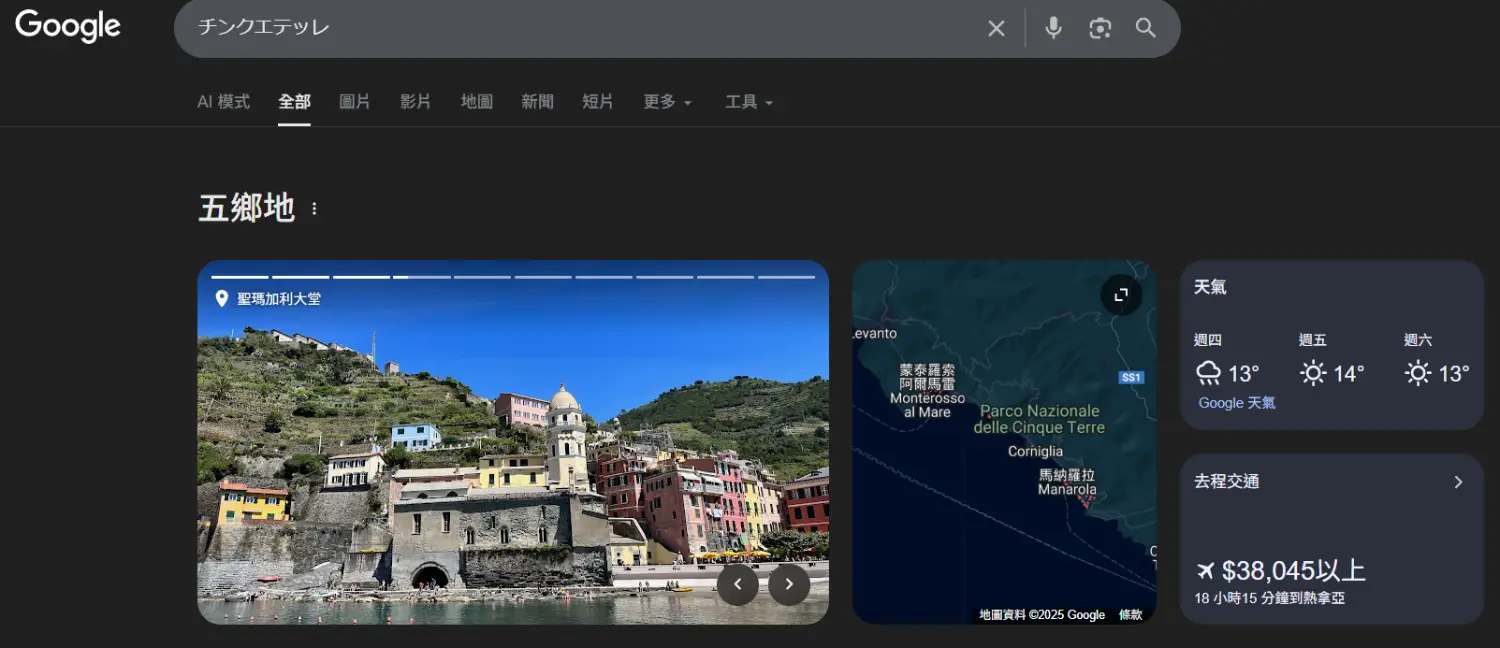Viewport: 1500px width, 648px height.
Task: Click the 條款 link on map
Action: (1130, 615)
